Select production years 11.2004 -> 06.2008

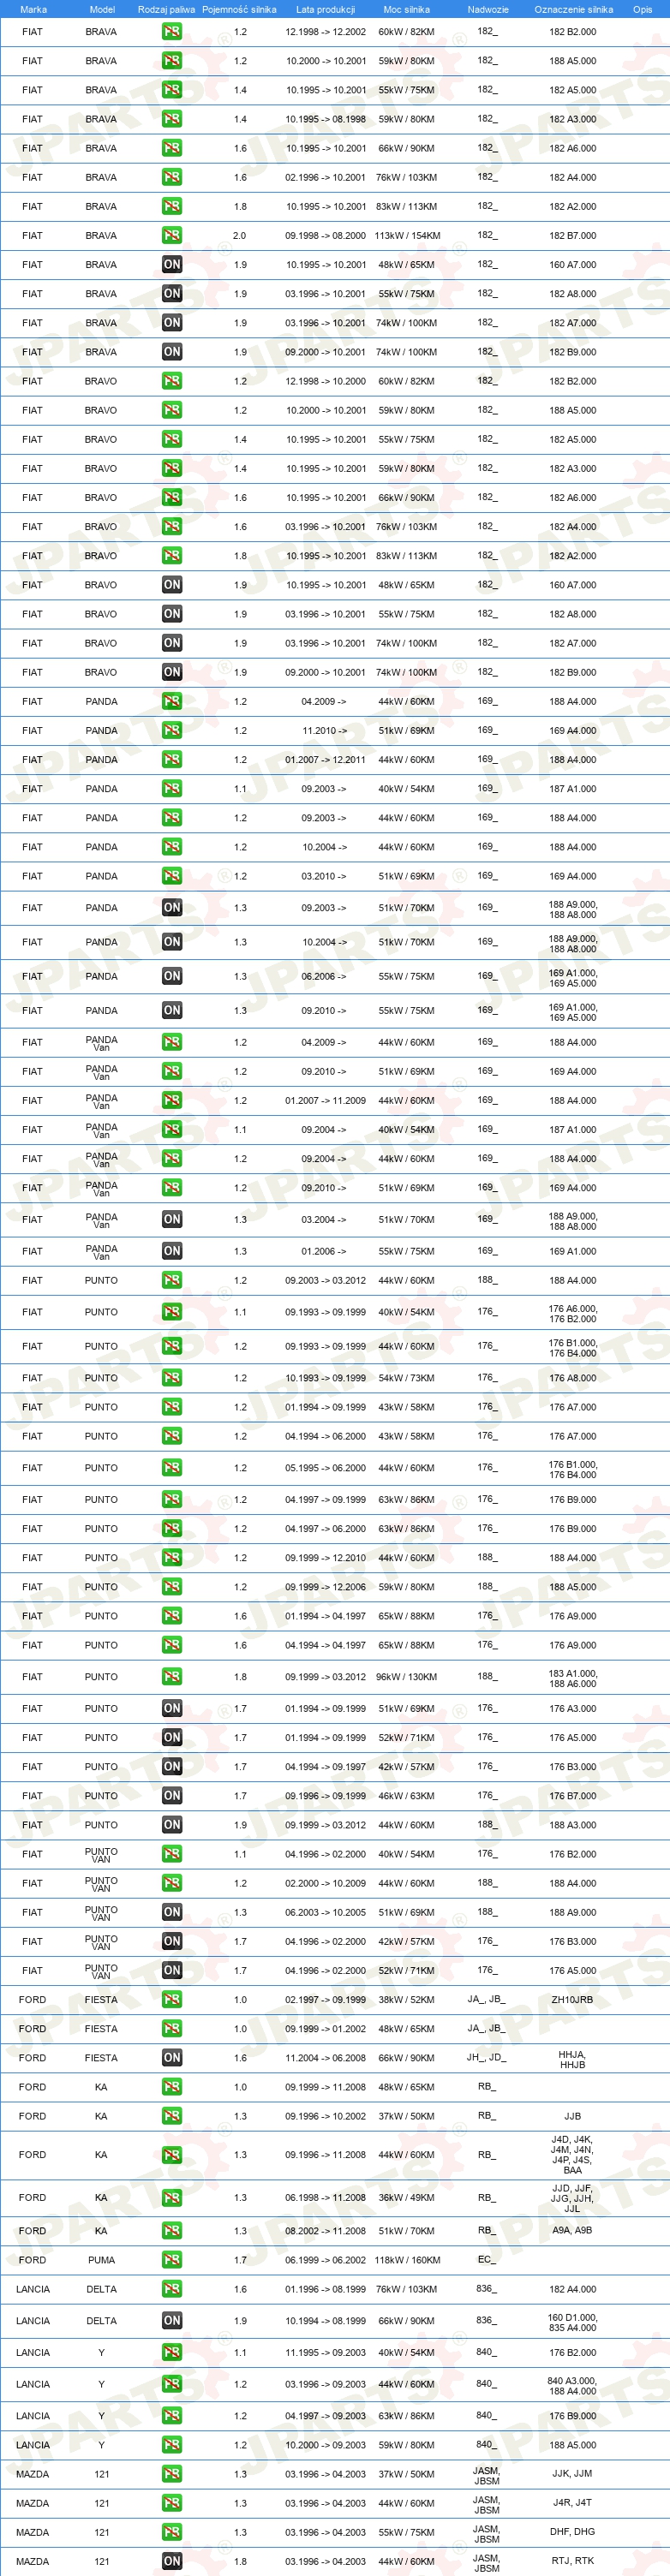pos(325,2057)
